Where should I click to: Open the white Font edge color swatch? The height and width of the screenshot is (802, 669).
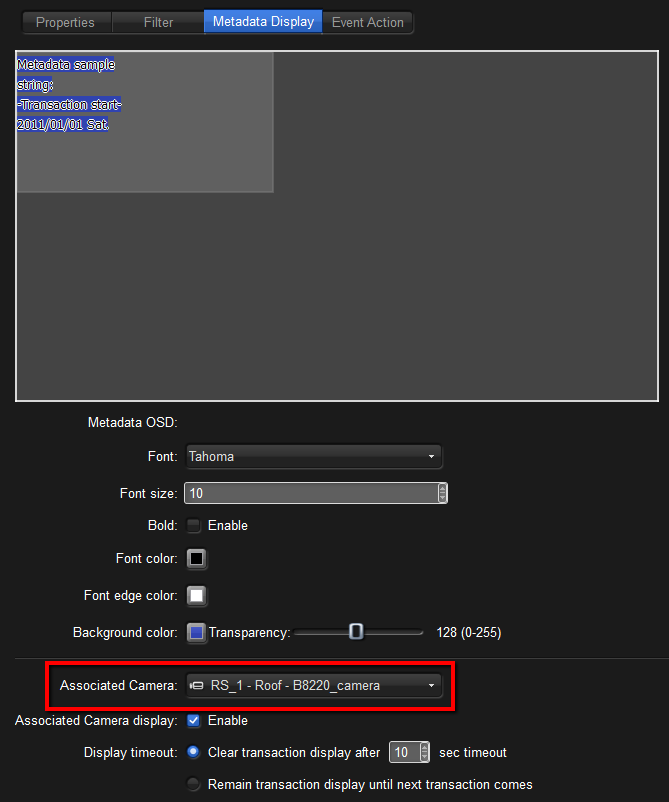coord(197,595)
